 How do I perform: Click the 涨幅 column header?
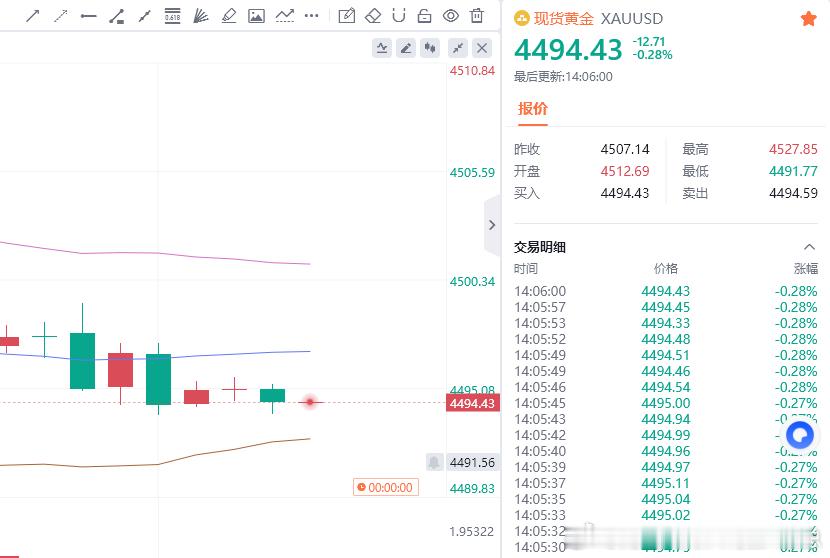tap(806, 268)
